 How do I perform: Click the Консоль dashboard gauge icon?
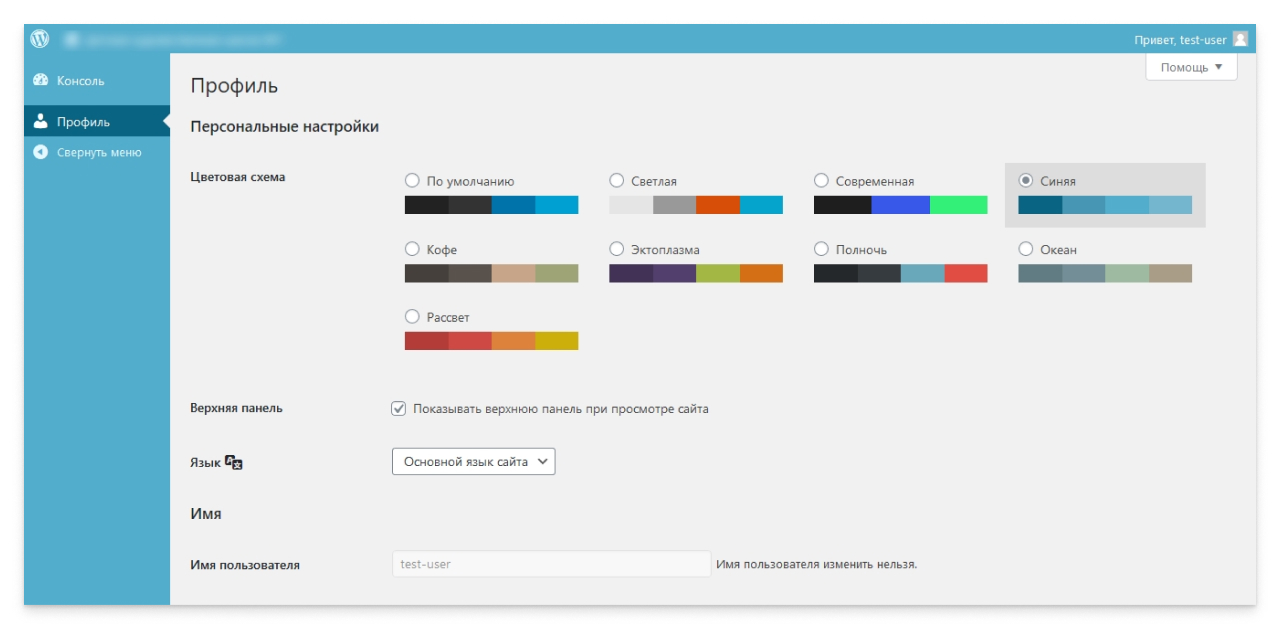click(x=41, y=80)
